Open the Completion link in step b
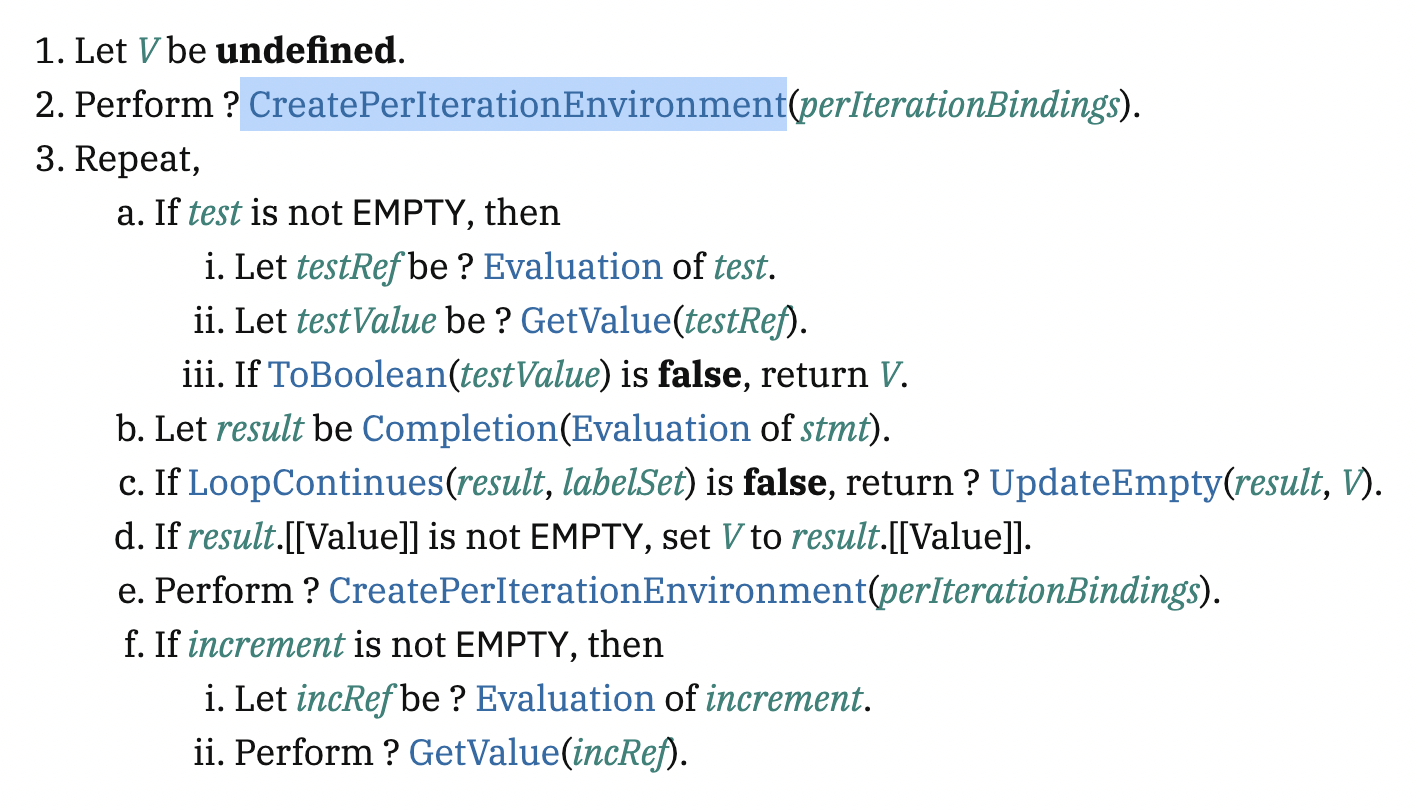Image resolution: width=1418 pixels, height=810 pixels. (459, 429)
